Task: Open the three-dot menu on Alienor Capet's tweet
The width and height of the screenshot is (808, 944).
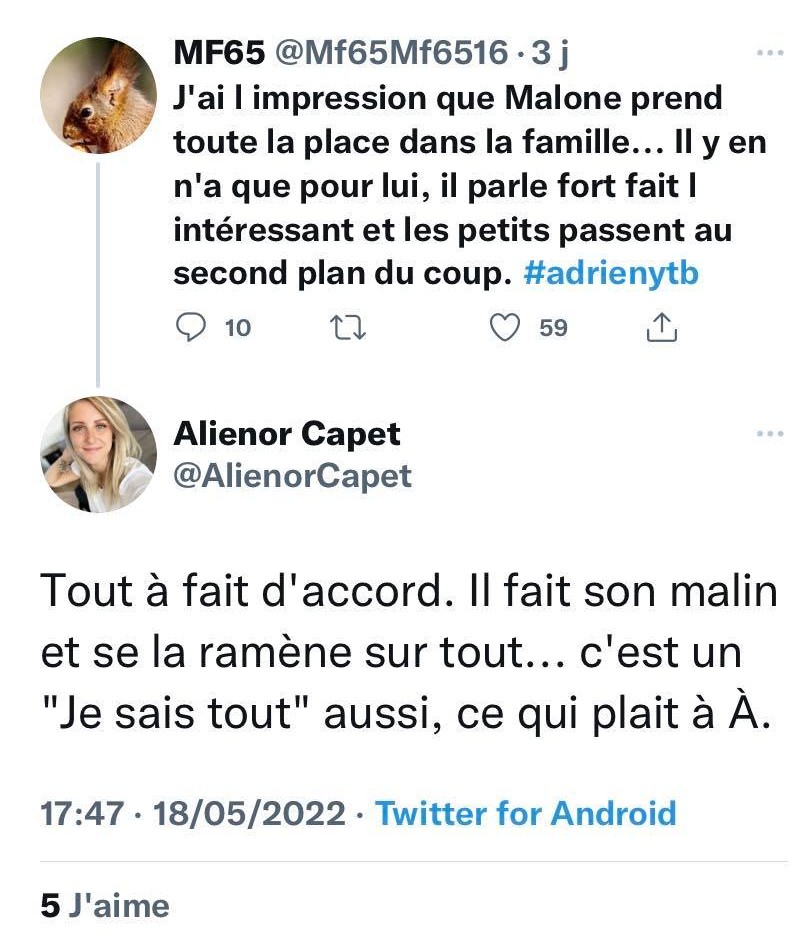Action: (x=770, y=434)
